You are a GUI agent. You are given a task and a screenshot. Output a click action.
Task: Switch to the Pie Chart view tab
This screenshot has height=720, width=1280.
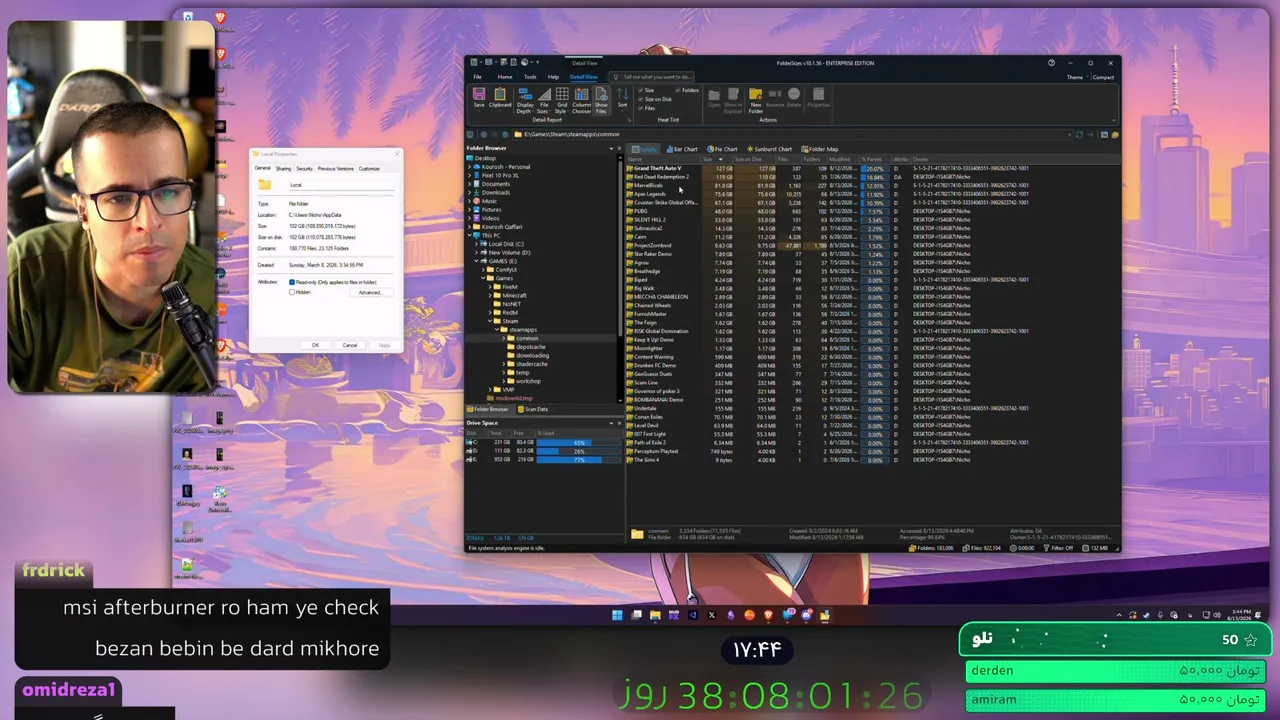[722, 149]
